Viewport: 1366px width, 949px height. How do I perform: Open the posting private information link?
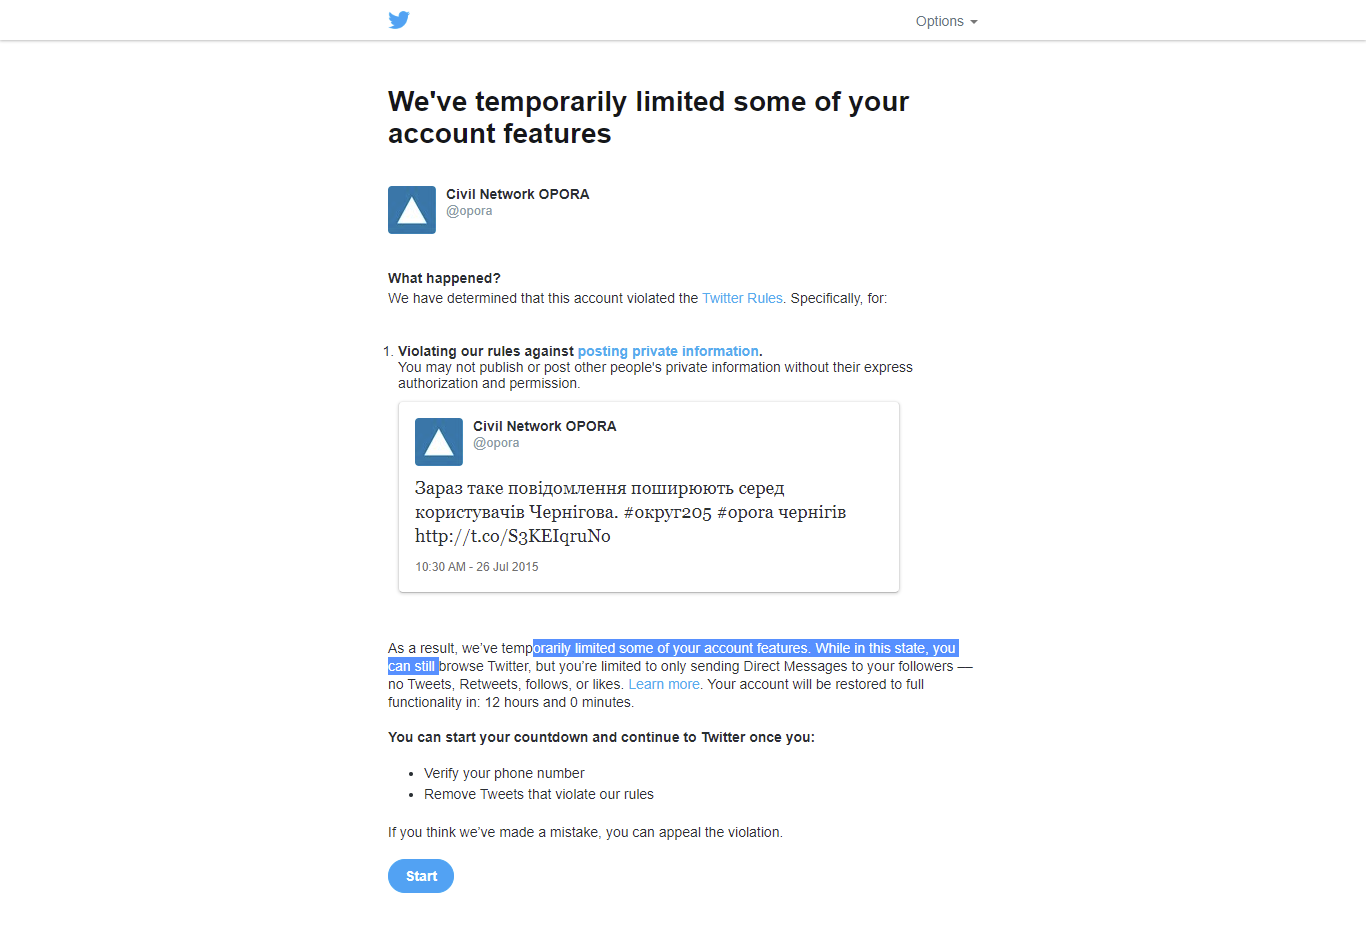pyautogui.click(x=668, y=351)
